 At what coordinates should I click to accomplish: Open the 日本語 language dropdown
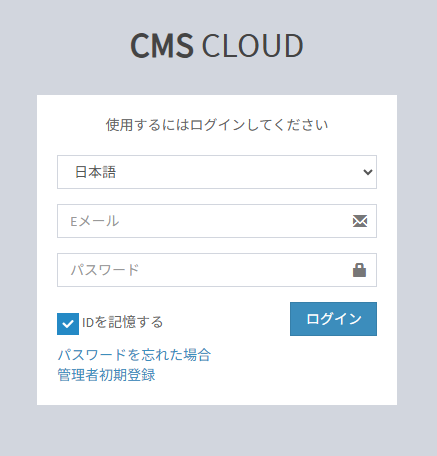[217, 172]
